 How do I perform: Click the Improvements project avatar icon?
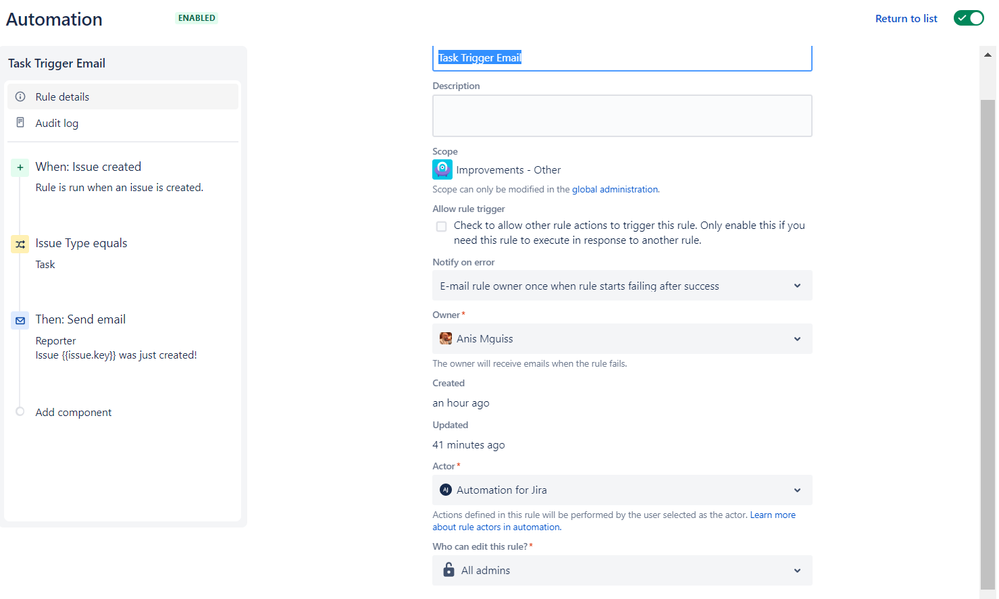[x=442, y=170]
